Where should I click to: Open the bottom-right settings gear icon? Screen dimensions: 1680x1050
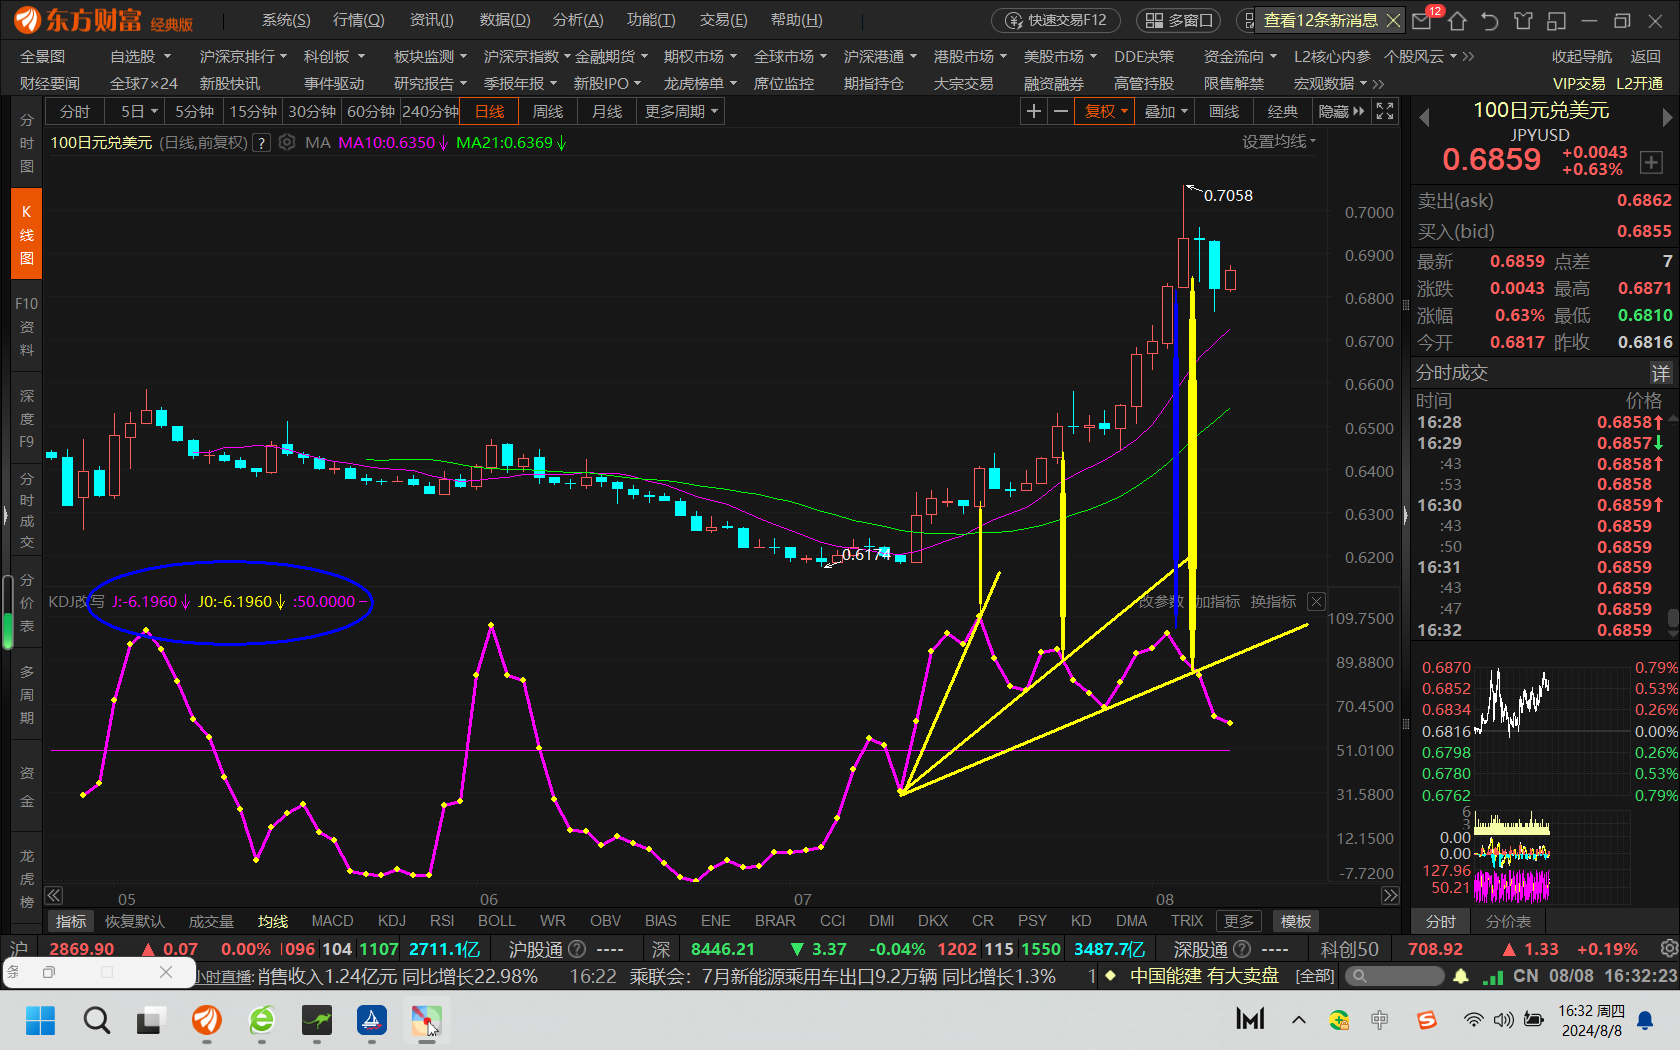(1668, 948)
